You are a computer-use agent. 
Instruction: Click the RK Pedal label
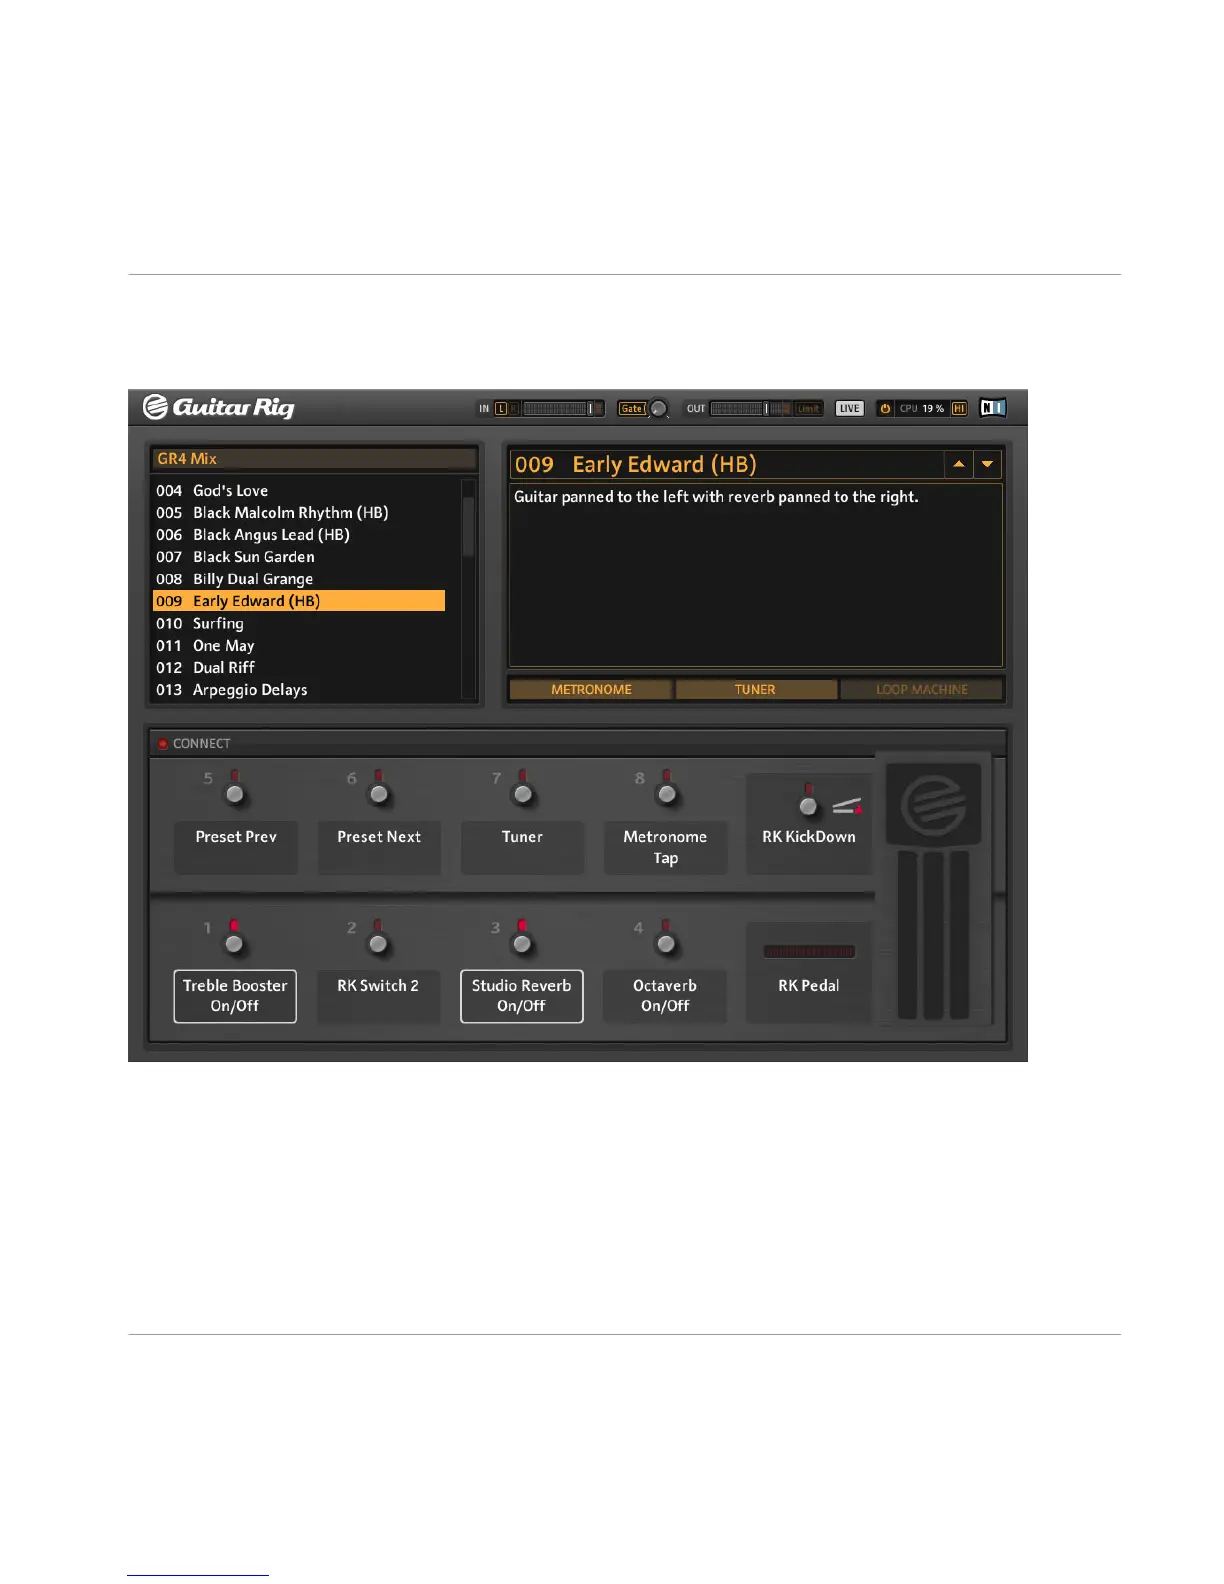coord(809,986)
